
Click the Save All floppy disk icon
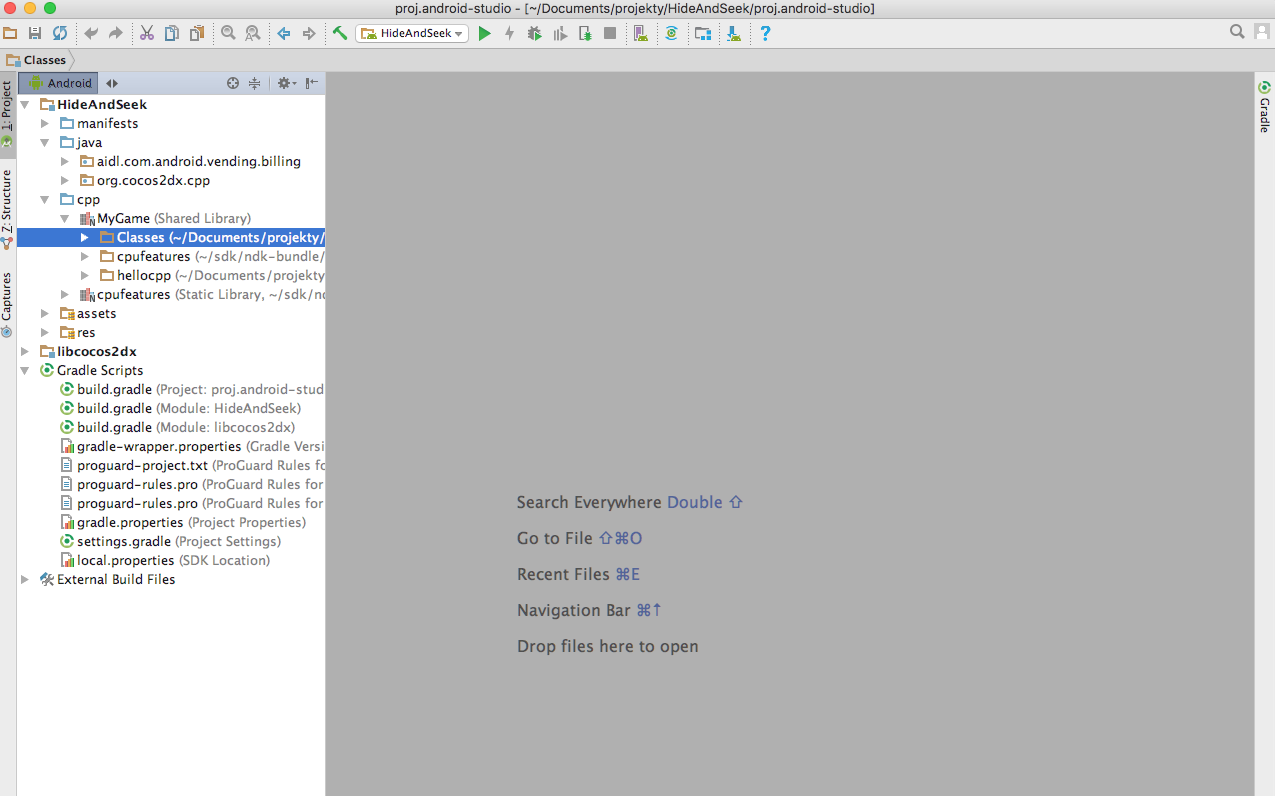pos(35,33)
